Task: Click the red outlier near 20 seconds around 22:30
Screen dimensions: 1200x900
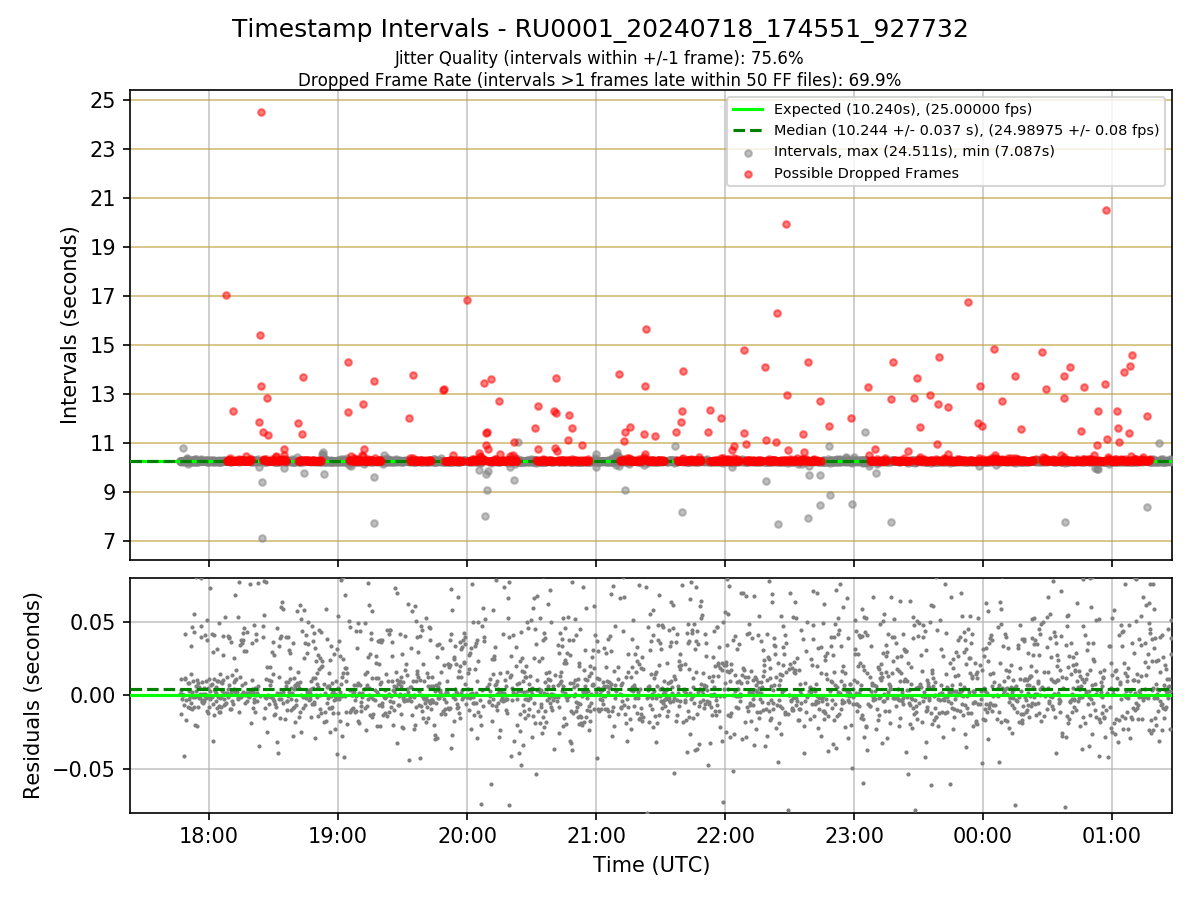Action: [x=786, y=224]
